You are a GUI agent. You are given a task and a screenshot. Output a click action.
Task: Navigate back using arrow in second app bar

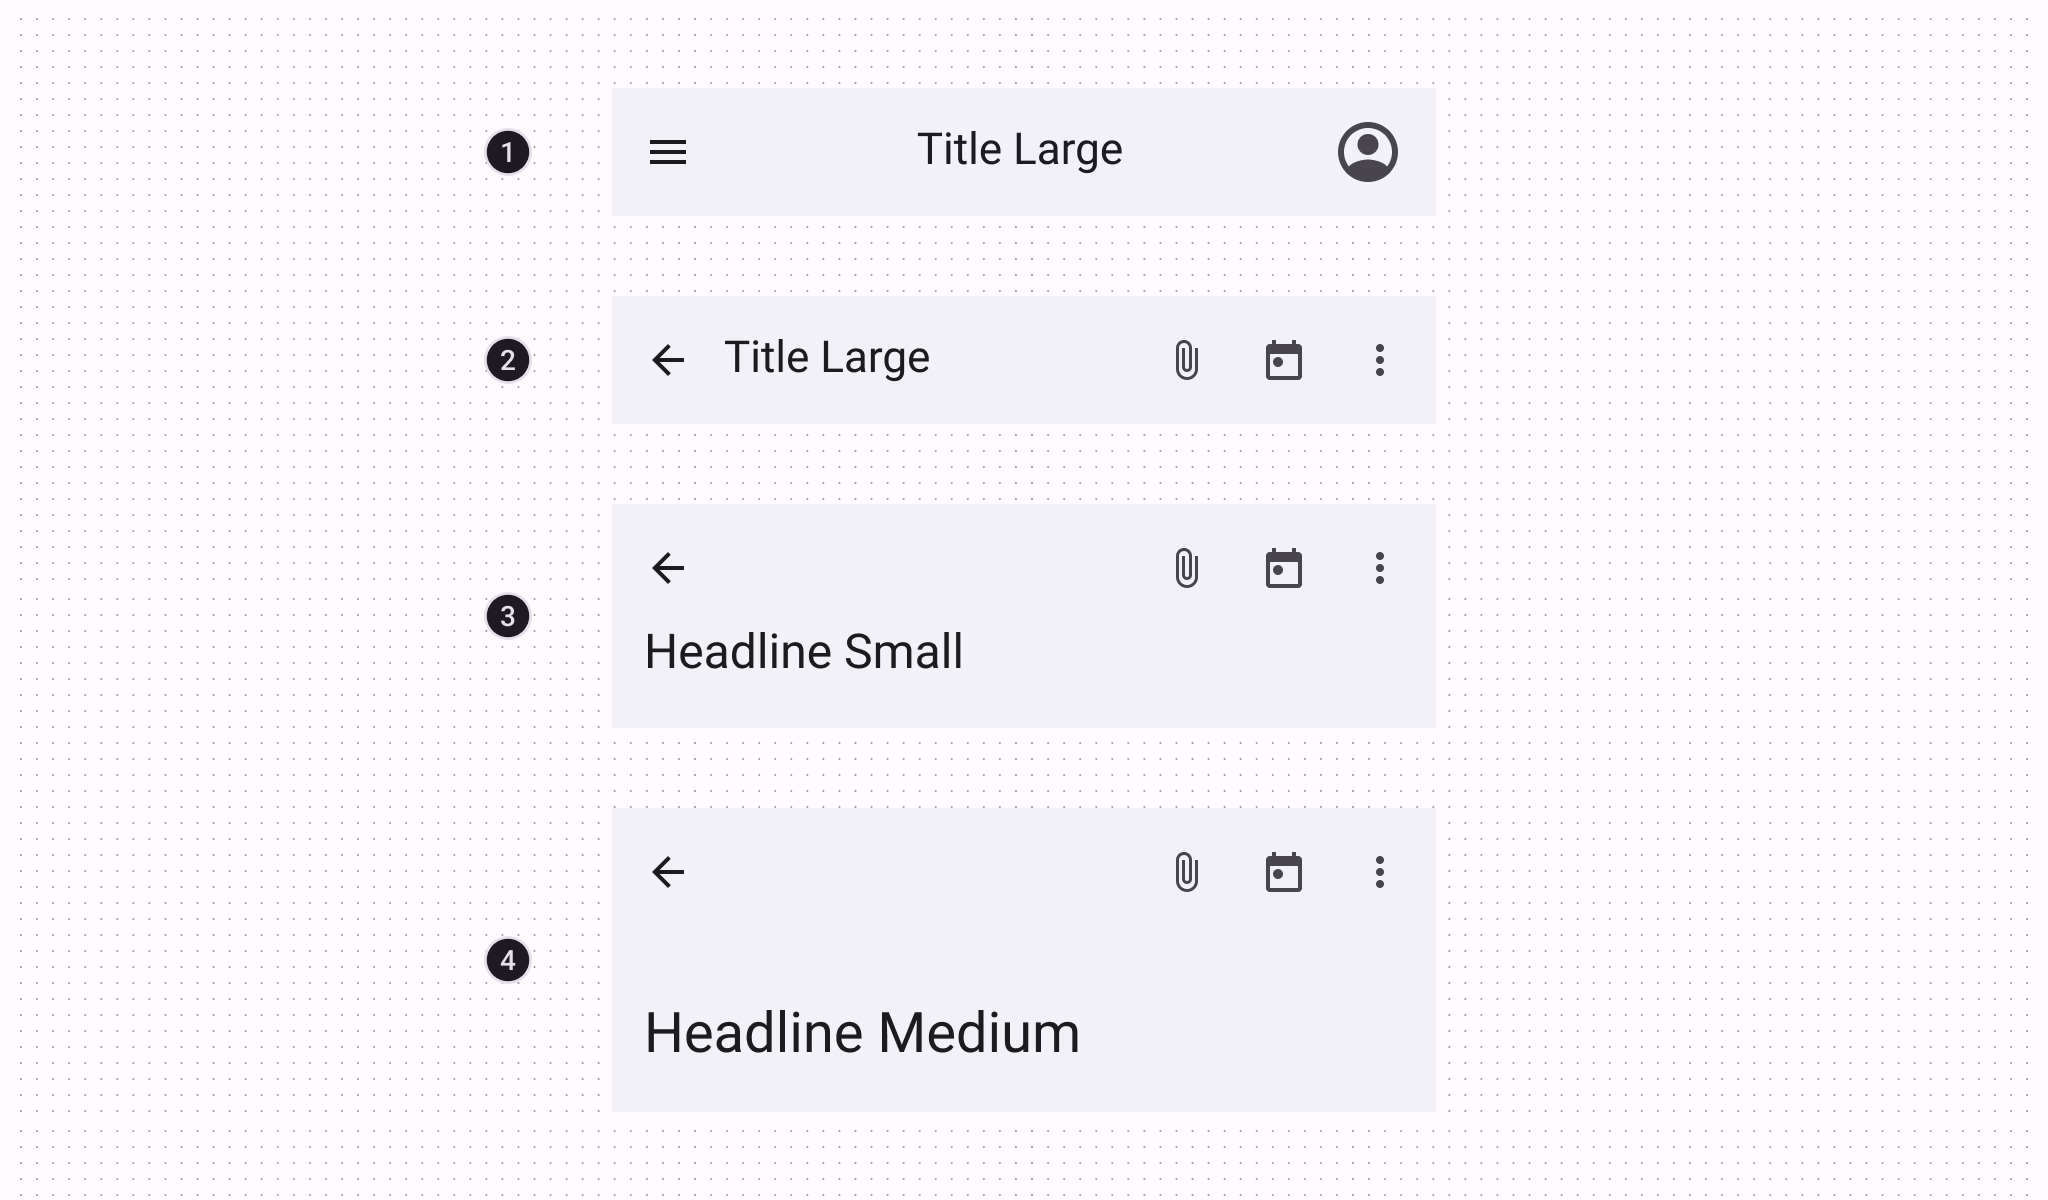(668, 359)
